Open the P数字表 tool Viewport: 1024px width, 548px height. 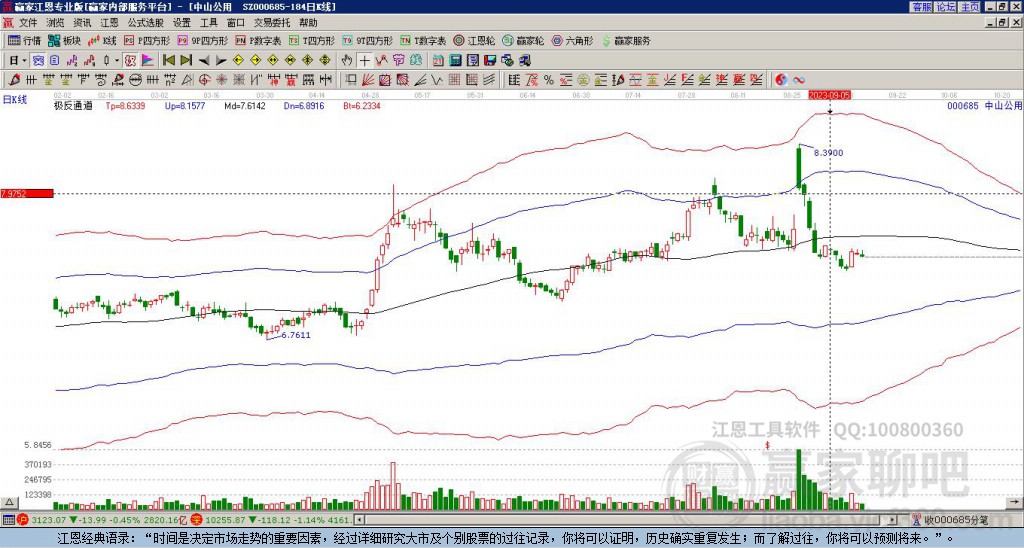pos(258,40)
